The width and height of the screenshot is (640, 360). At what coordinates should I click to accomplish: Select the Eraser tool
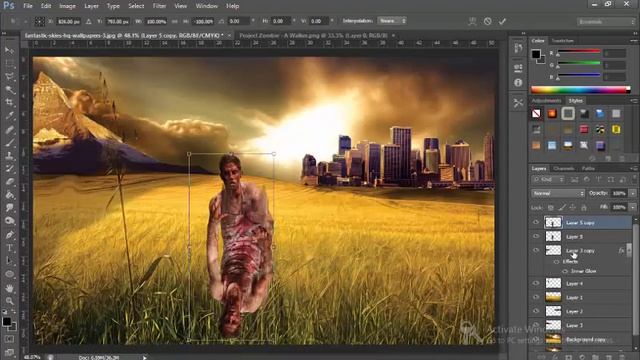9,182
